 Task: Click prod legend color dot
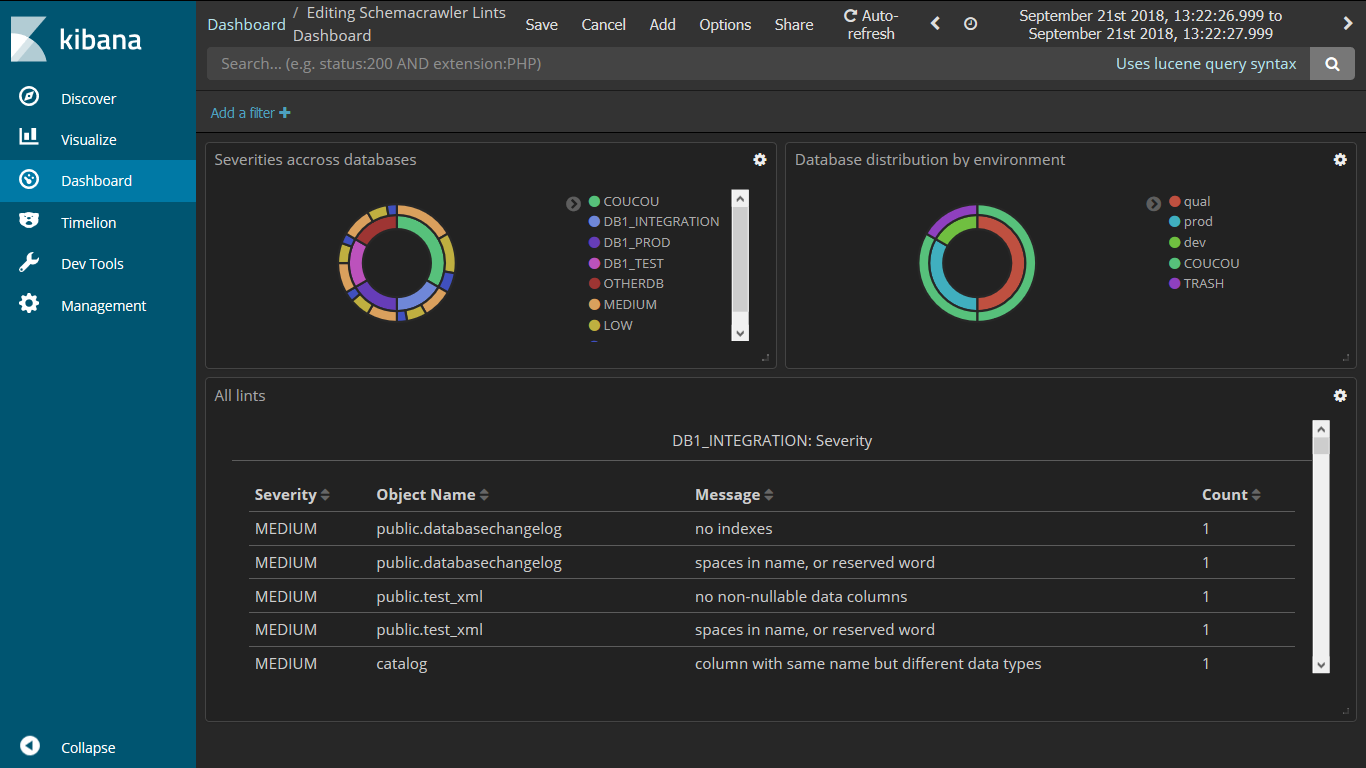[x=1174, y=222]
